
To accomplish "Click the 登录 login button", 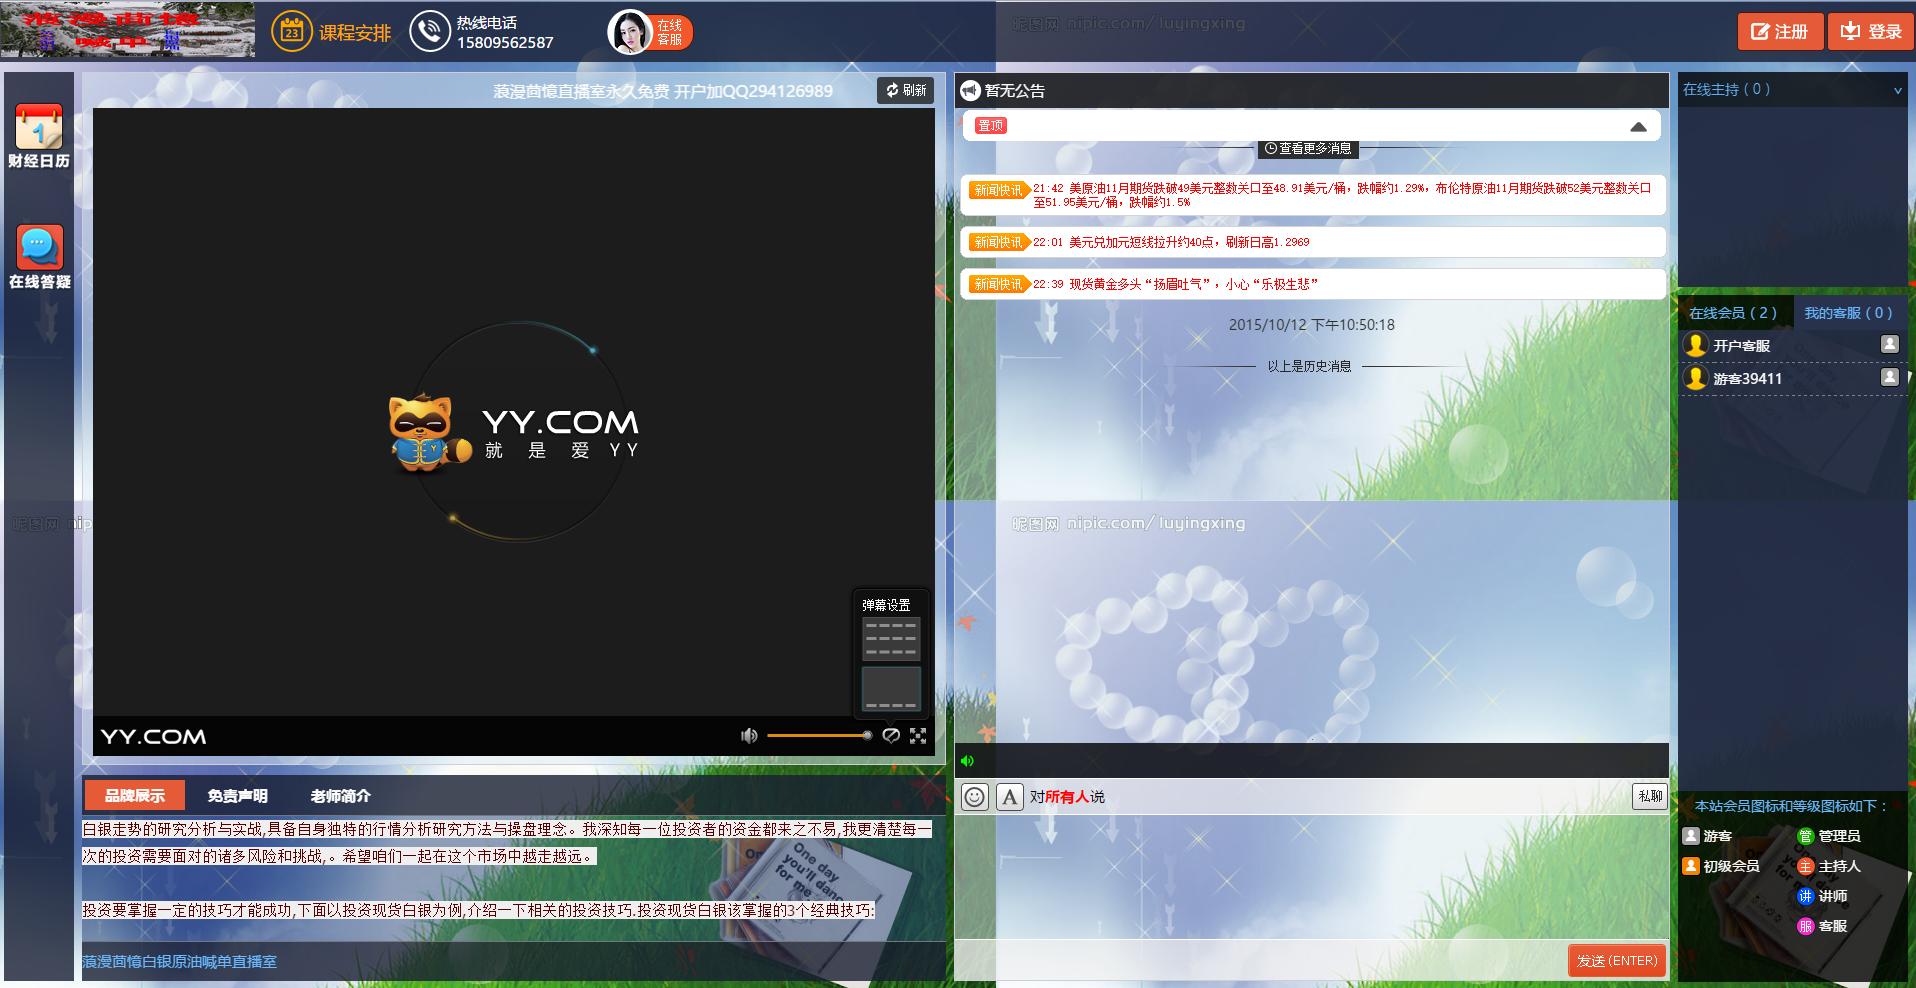I will (x=1871, y=31).
